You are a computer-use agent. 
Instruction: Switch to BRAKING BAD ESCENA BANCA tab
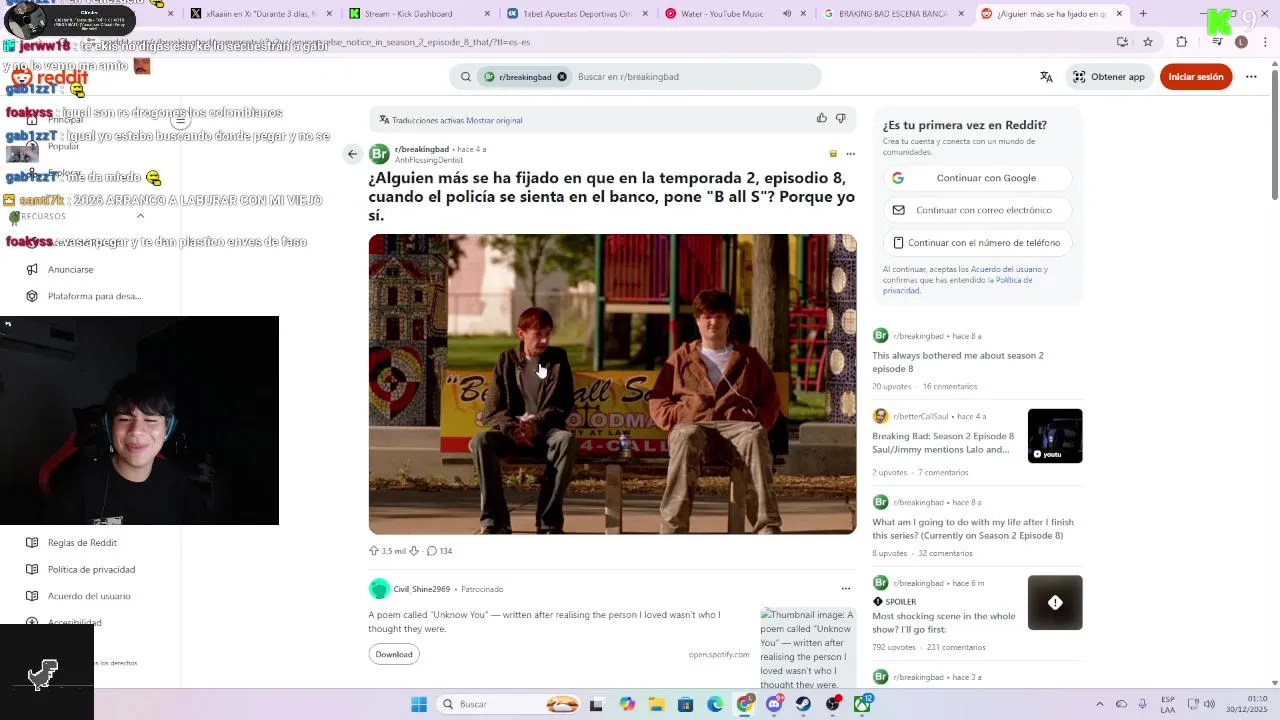click(x=894, y=14)
